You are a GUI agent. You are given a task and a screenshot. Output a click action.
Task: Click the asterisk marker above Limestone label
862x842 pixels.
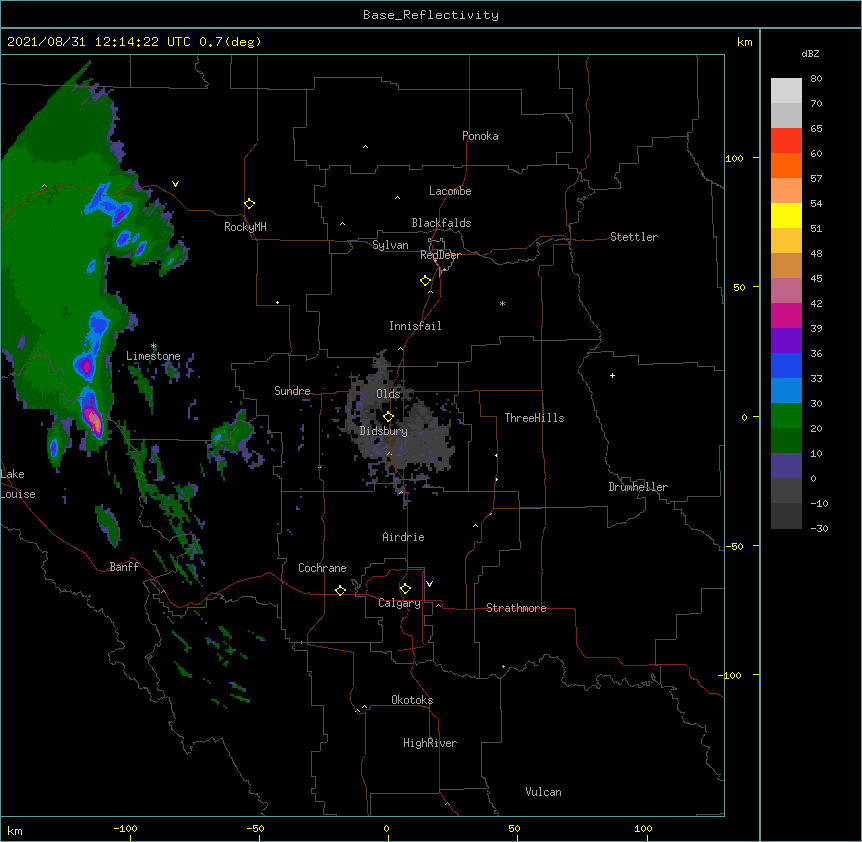154,346
